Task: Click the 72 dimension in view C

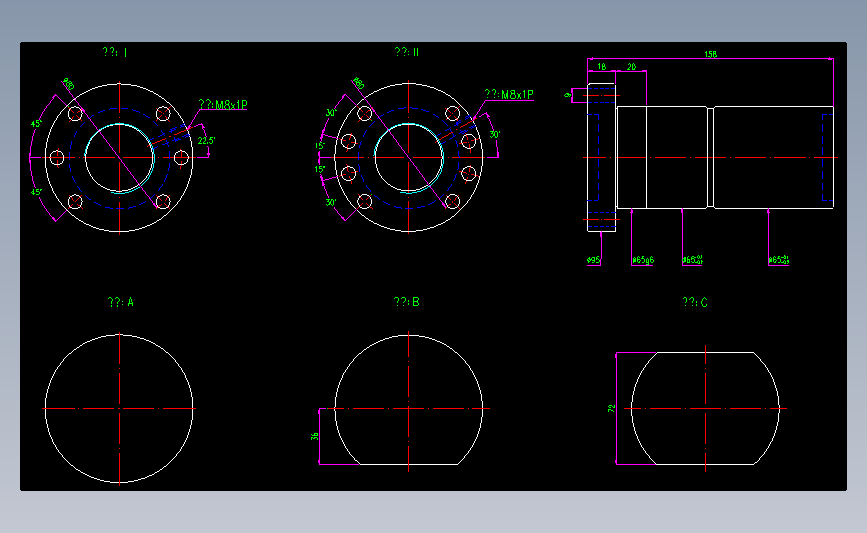Action: click(x=612, y=409)
